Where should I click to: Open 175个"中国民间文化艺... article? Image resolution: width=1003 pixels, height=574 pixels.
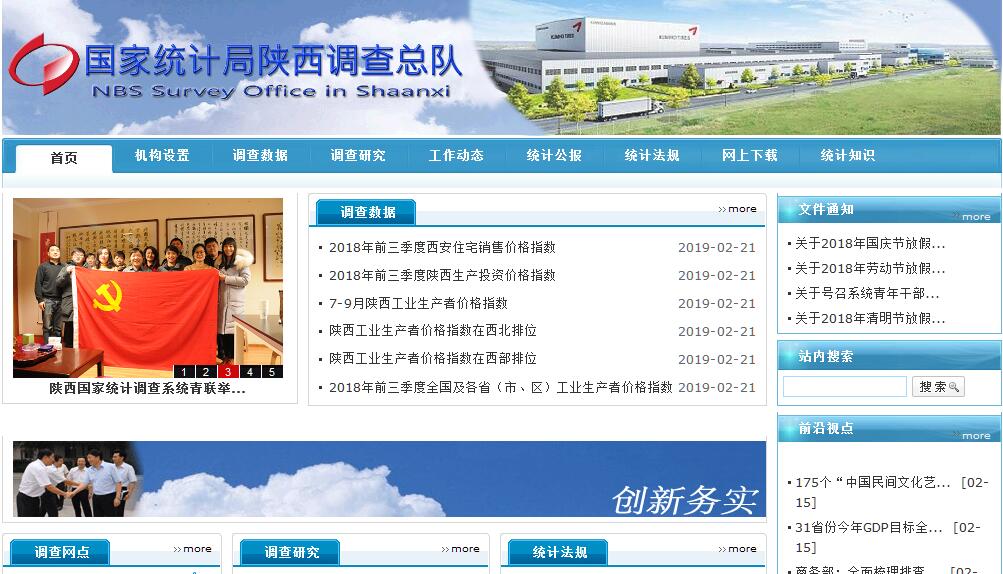(x=873, y=482)
